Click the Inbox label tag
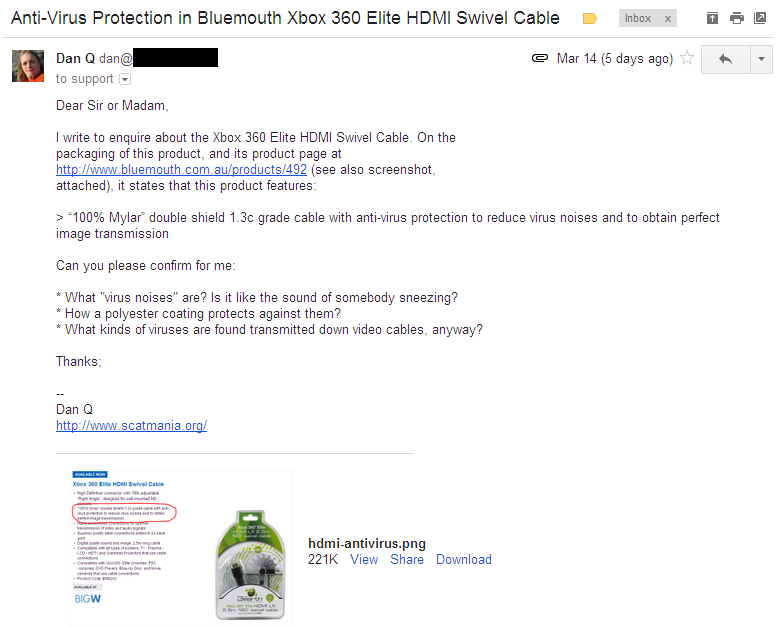This screenshot has width=776, height=629. click(x=638, y=18)
